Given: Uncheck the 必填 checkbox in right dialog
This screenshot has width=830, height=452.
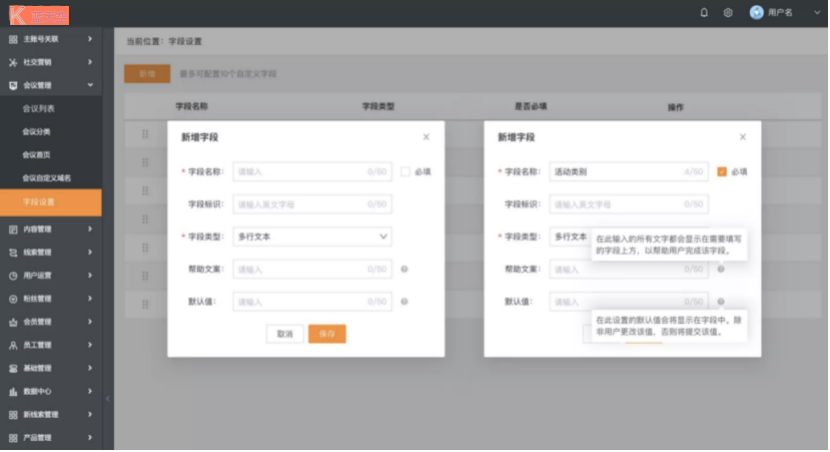Looking at the screenshot, I should pyautogui.click(x=721, y=172).
